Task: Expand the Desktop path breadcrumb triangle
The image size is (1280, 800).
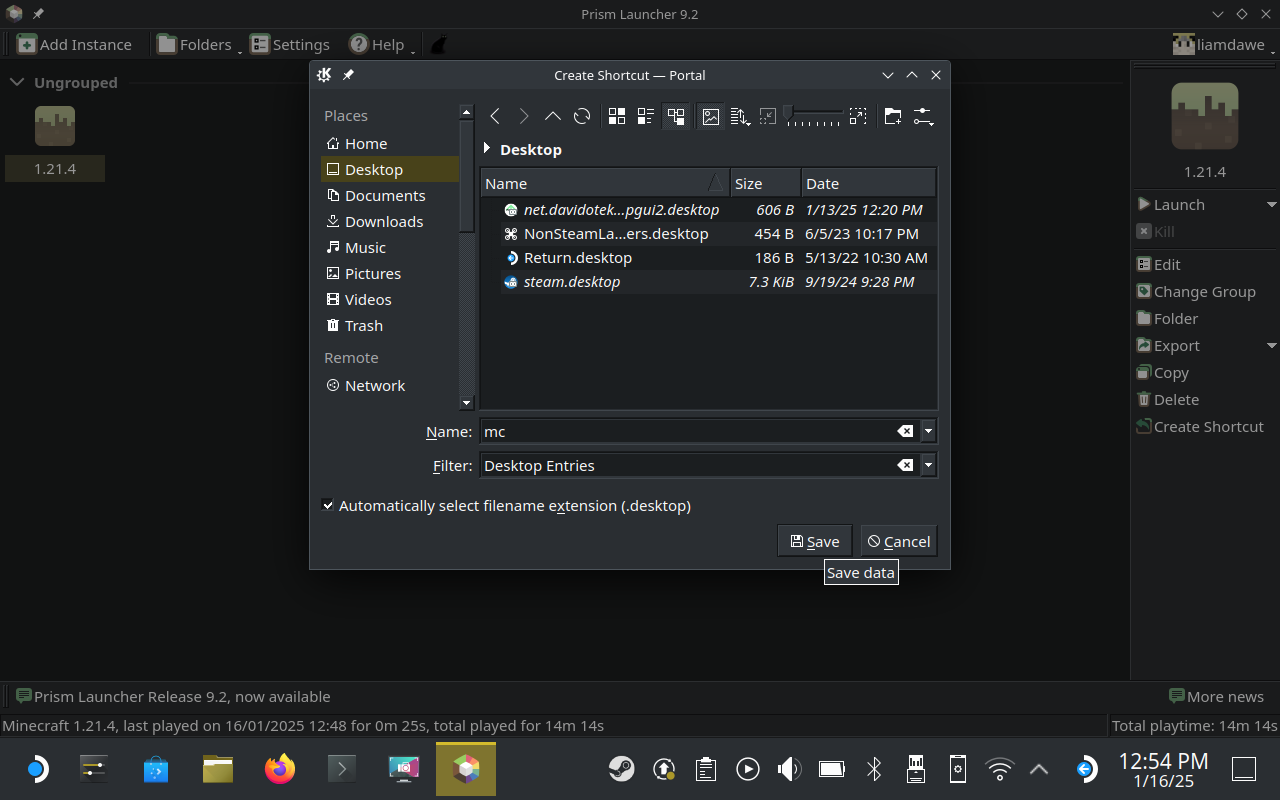Action: [487, 149]
